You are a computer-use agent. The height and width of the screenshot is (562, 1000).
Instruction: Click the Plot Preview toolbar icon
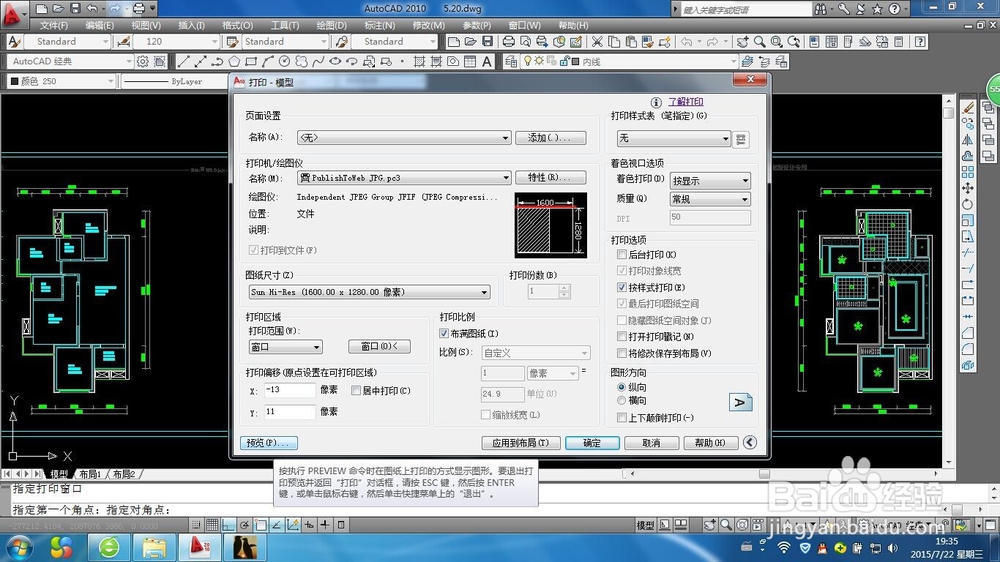pyautogui.click(x=525, y=41)
